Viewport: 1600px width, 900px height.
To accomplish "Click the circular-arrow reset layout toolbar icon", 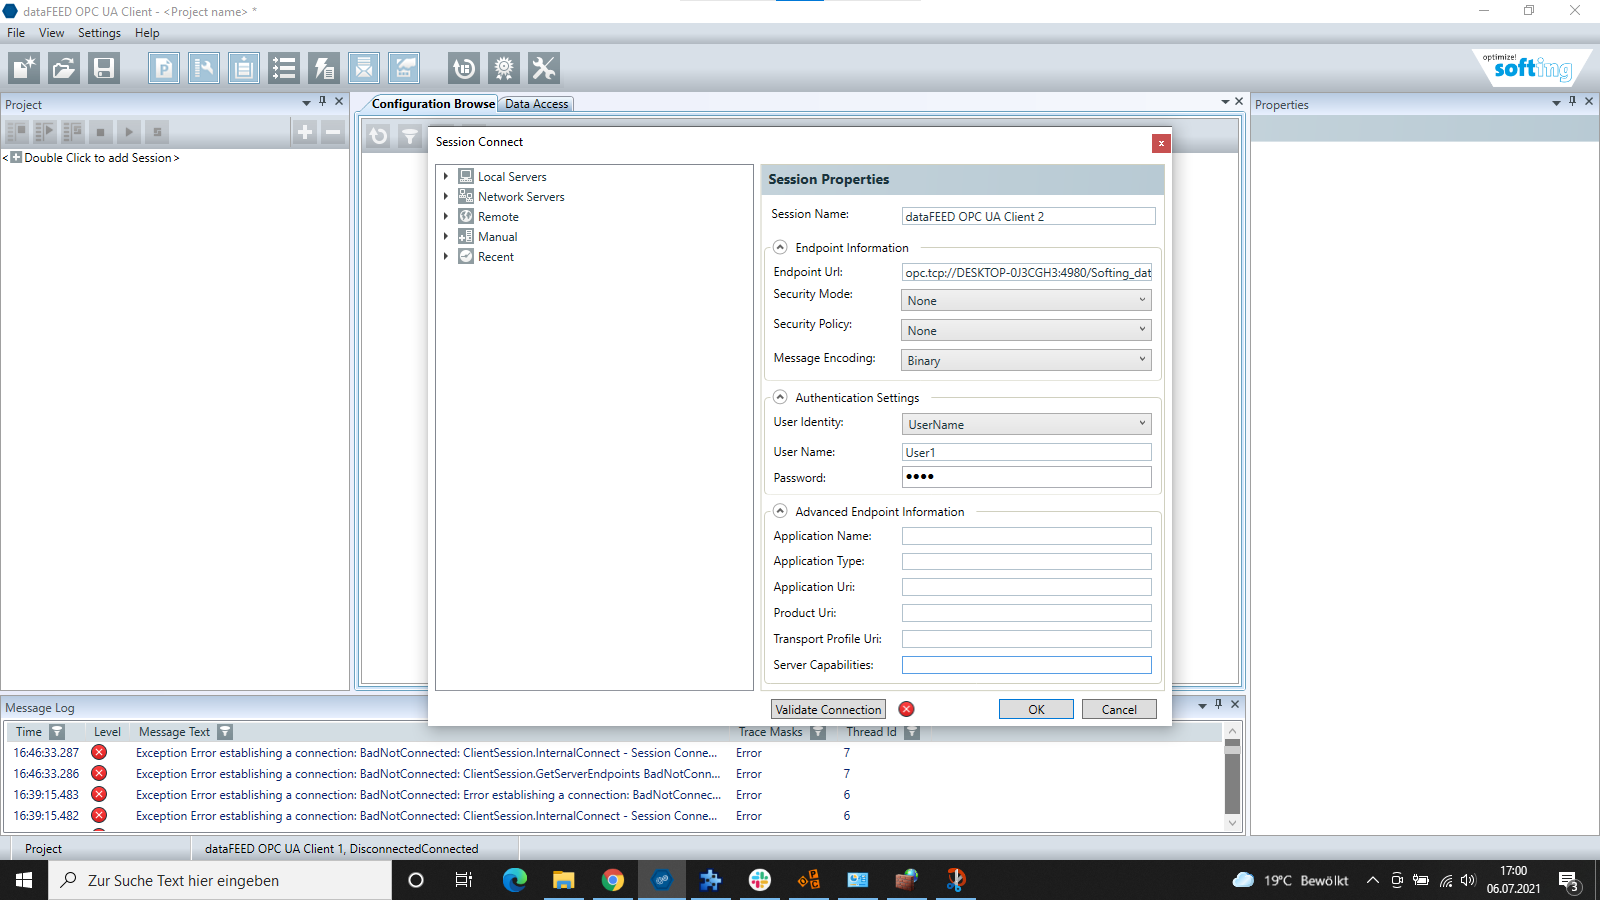I will (x=464, y=68).
